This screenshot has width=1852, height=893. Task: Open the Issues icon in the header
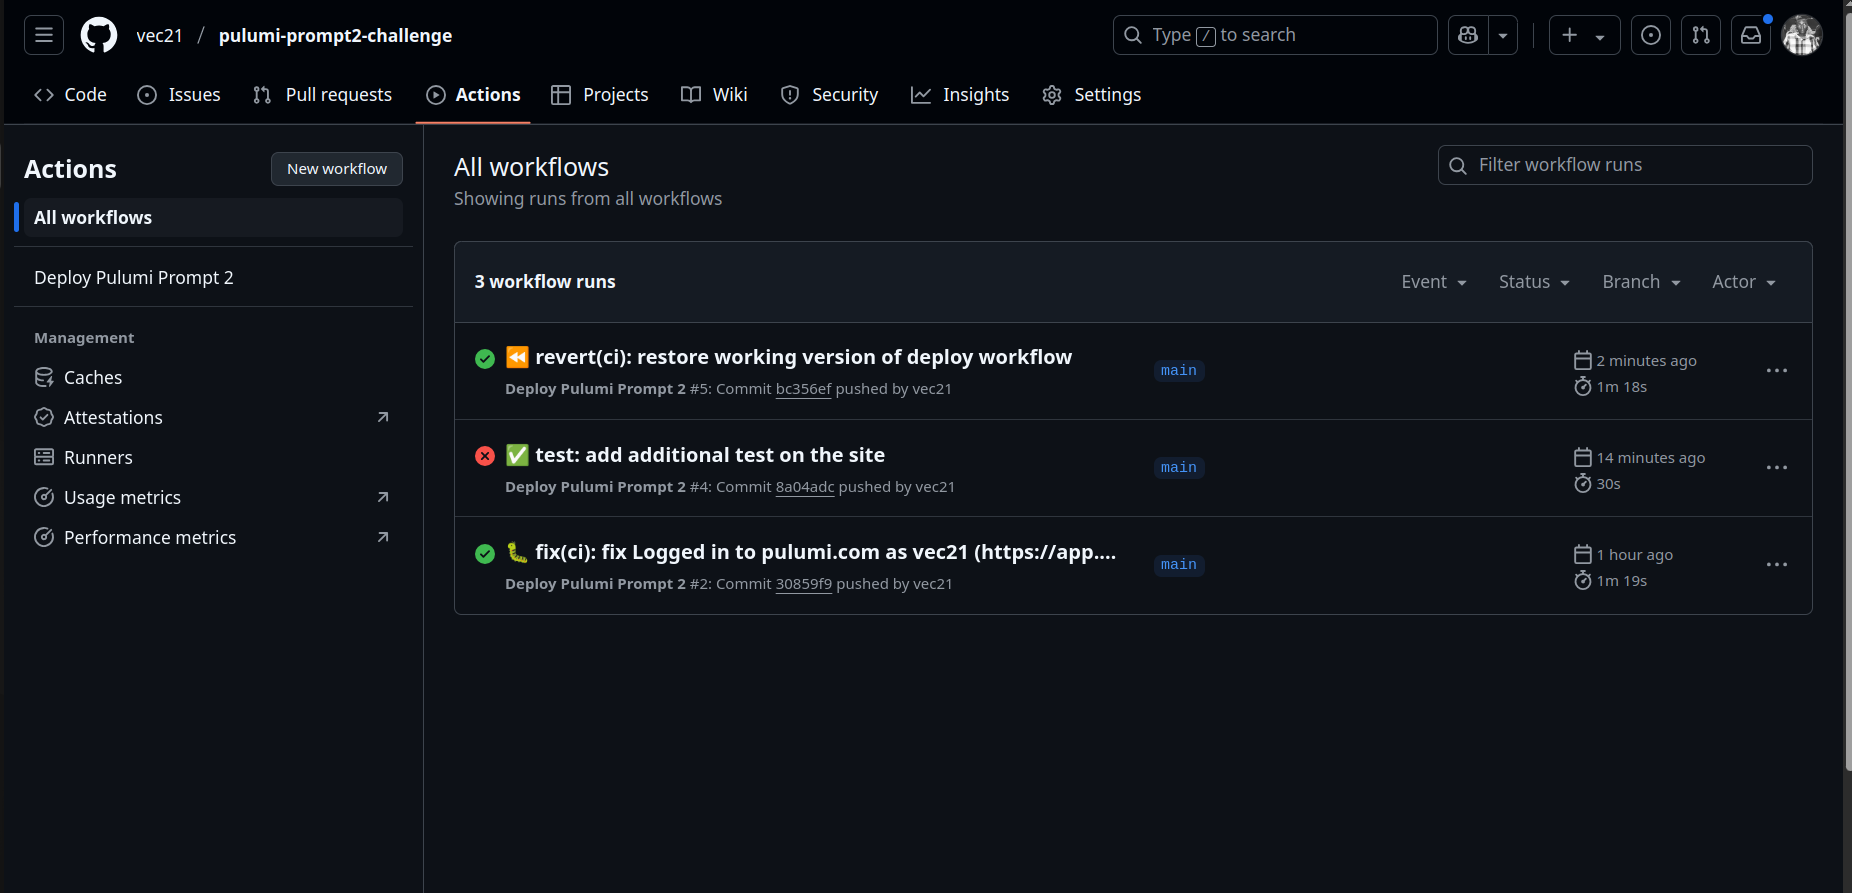coord(1651,35)
